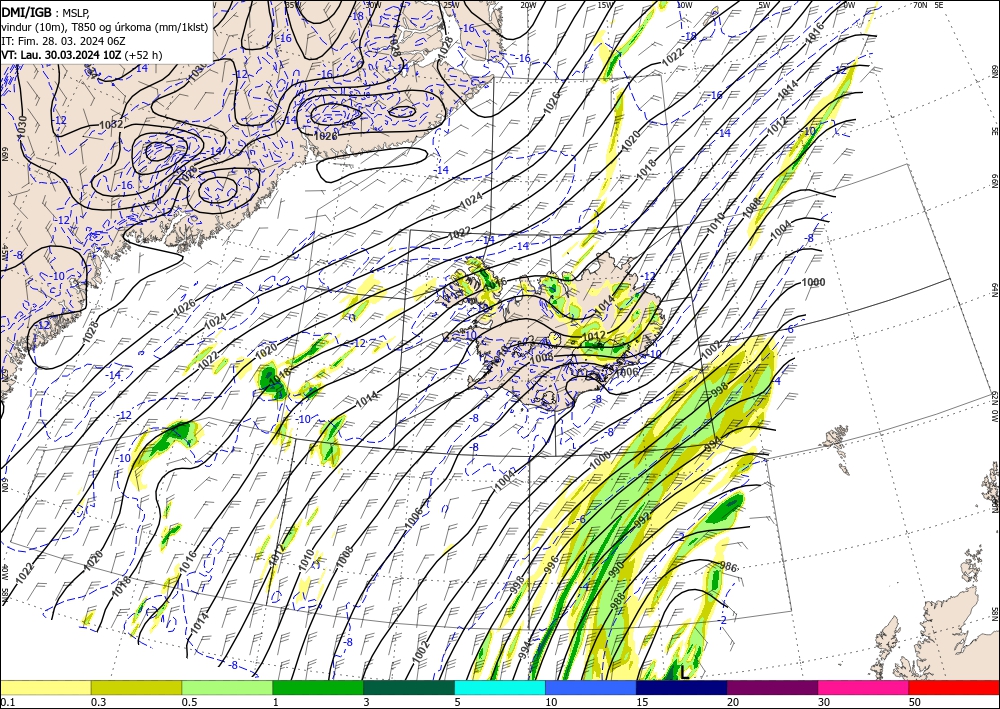Click the "VT: Lau. 30.03.2024 10Z (+52 h)" line
This screenshot has height=709, width=1000.
click(82, 55)
